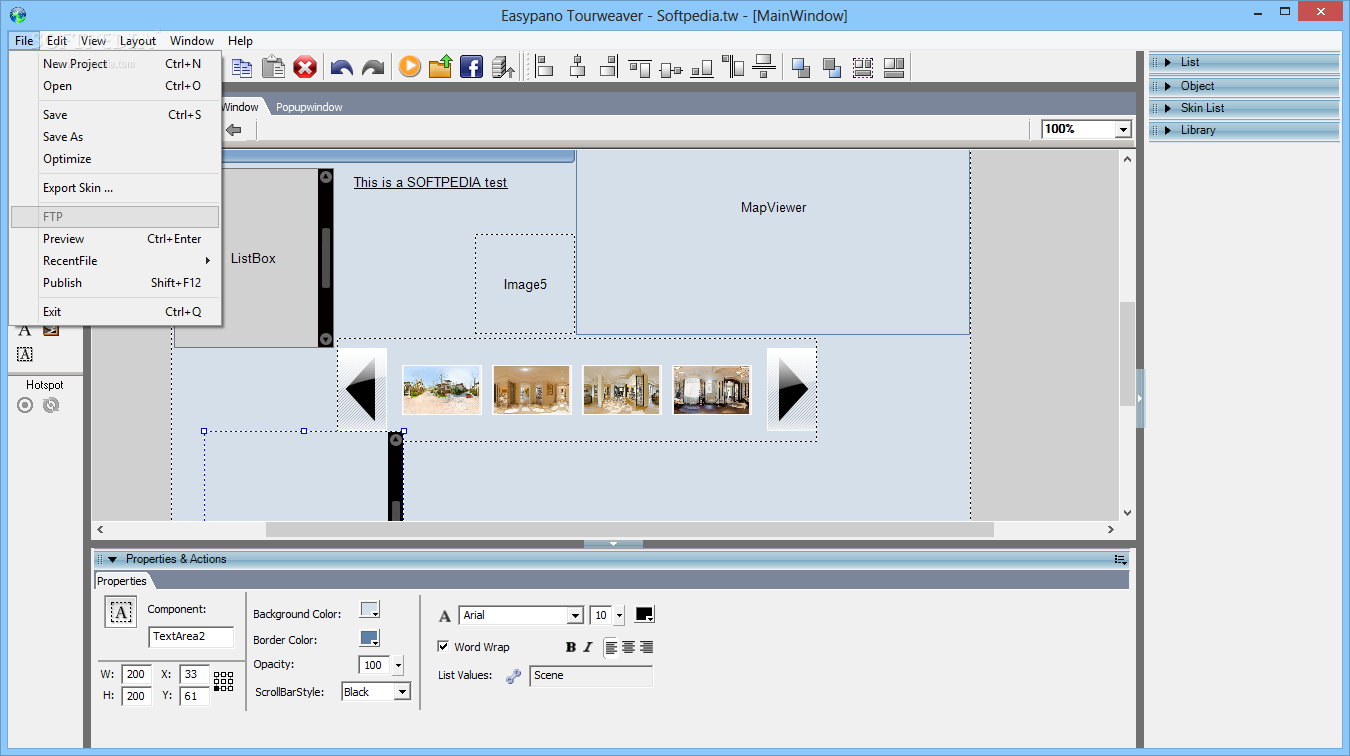Redo the last undone action
Screen dimensions: 1350x756
pyautogui.click(x=373, y=67)
